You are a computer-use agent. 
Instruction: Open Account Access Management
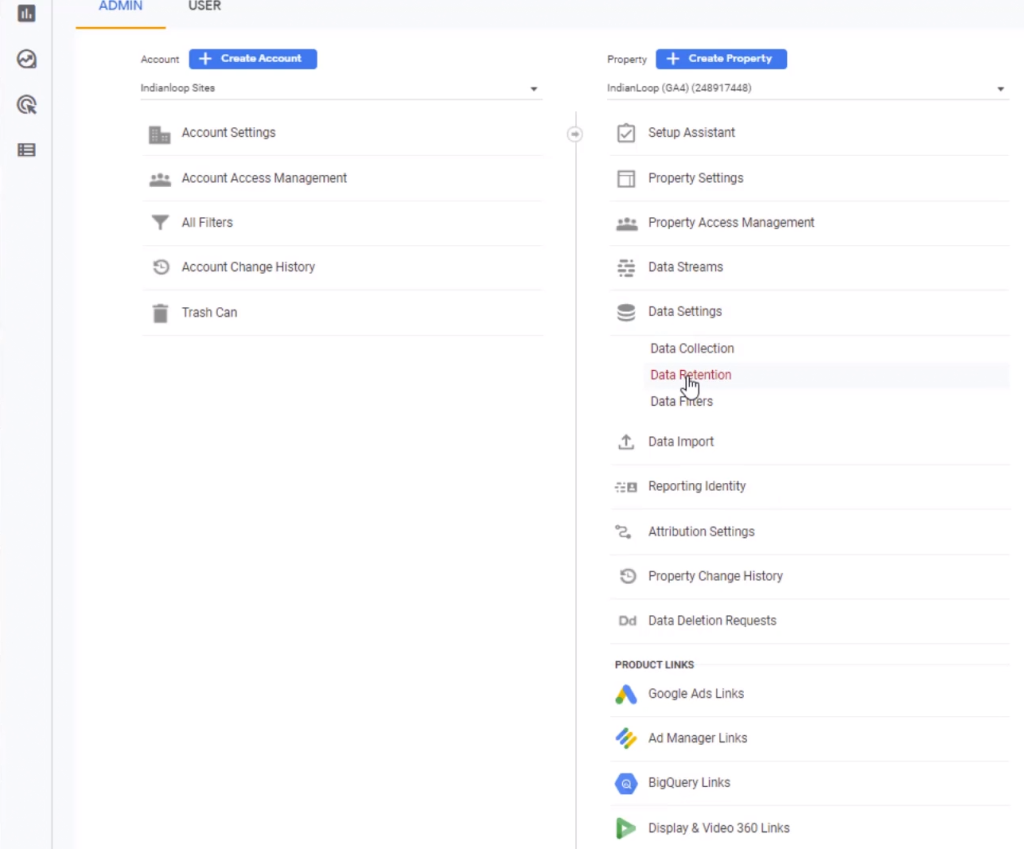point(264,178)
